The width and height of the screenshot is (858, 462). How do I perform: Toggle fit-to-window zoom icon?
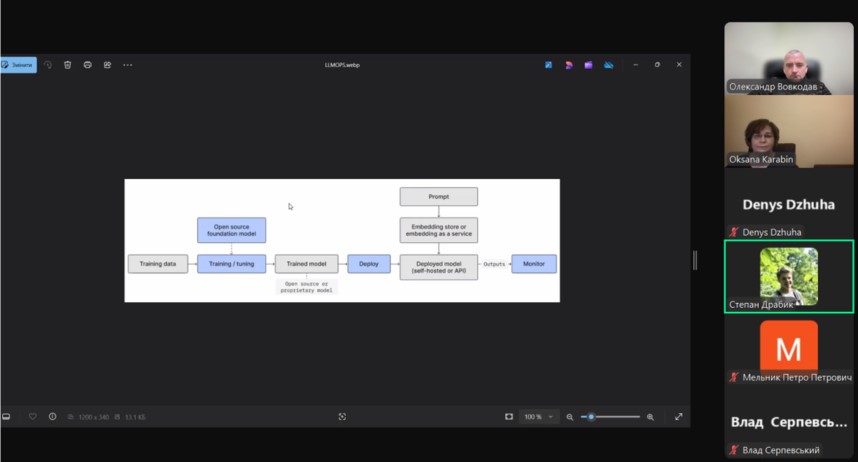pyautogui.click(x=509, y=416)
